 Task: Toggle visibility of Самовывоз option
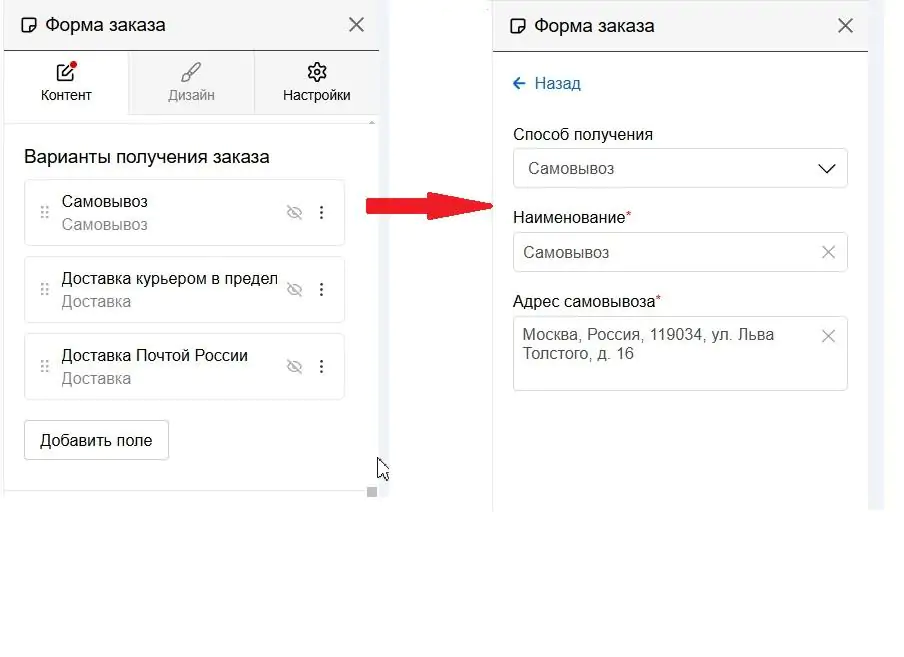(295, 213)
